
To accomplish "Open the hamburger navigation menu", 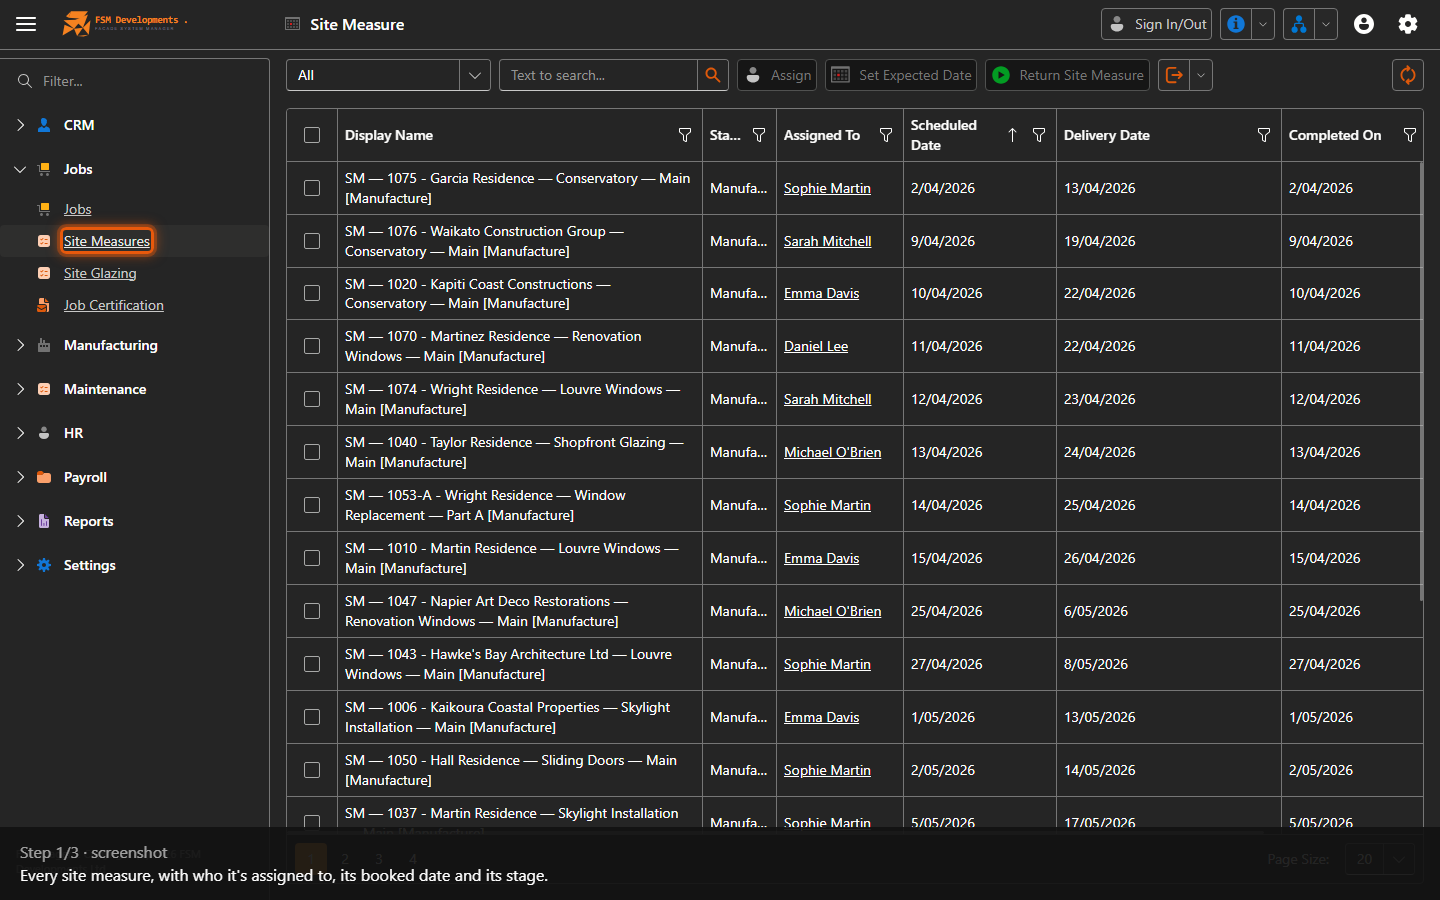I will click(x=26, y=24).
